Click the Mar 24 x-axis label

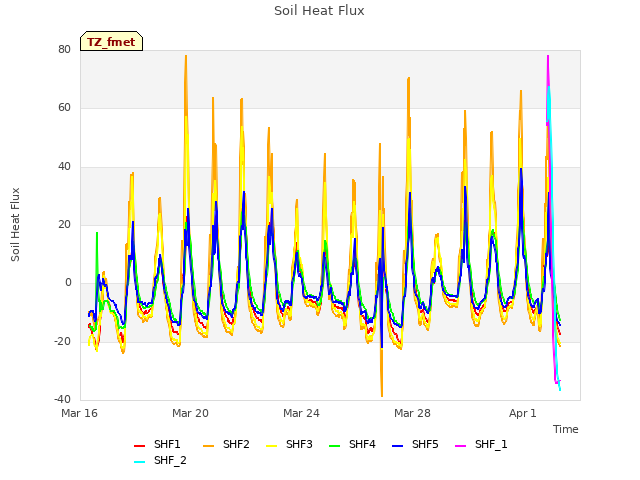tap(301, 413)
